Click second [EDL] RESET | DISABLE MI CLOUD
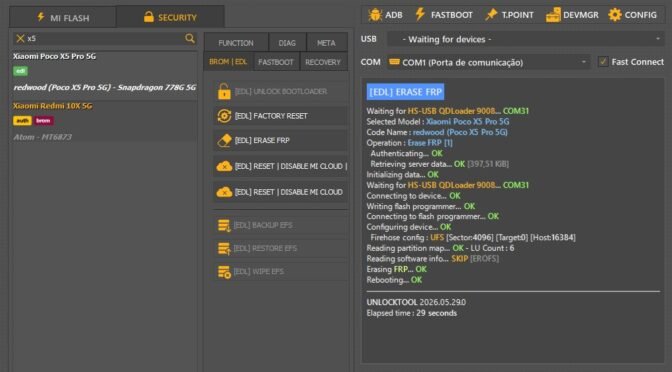The height and width of the screenshot is (372, 672). (x=281, y=192)
